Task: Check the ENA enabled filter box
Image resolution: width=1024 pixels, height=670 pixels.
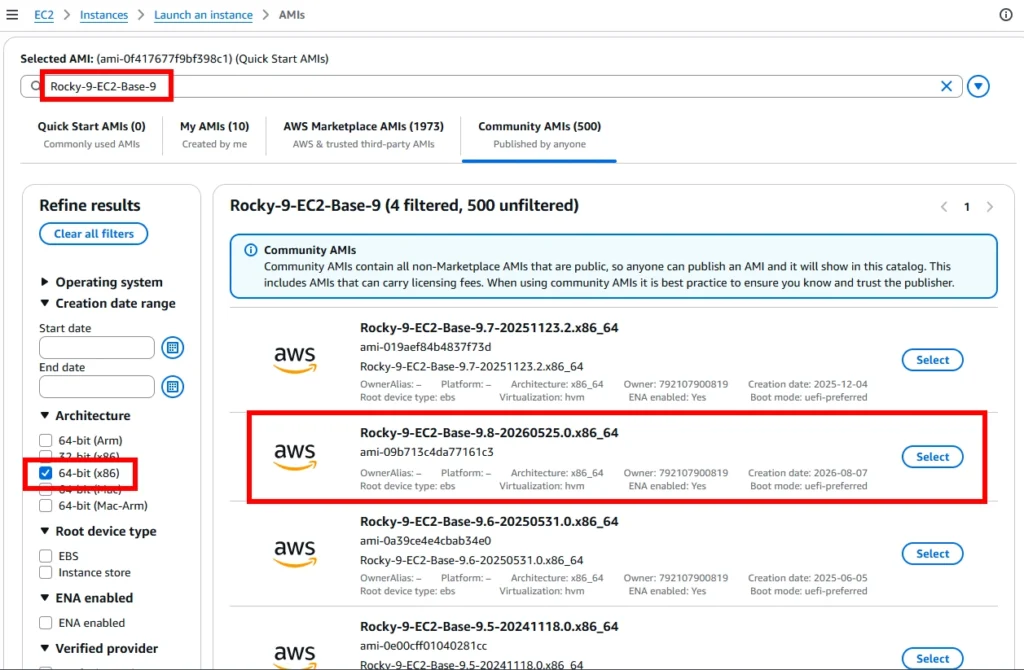Action: point(45,623)
